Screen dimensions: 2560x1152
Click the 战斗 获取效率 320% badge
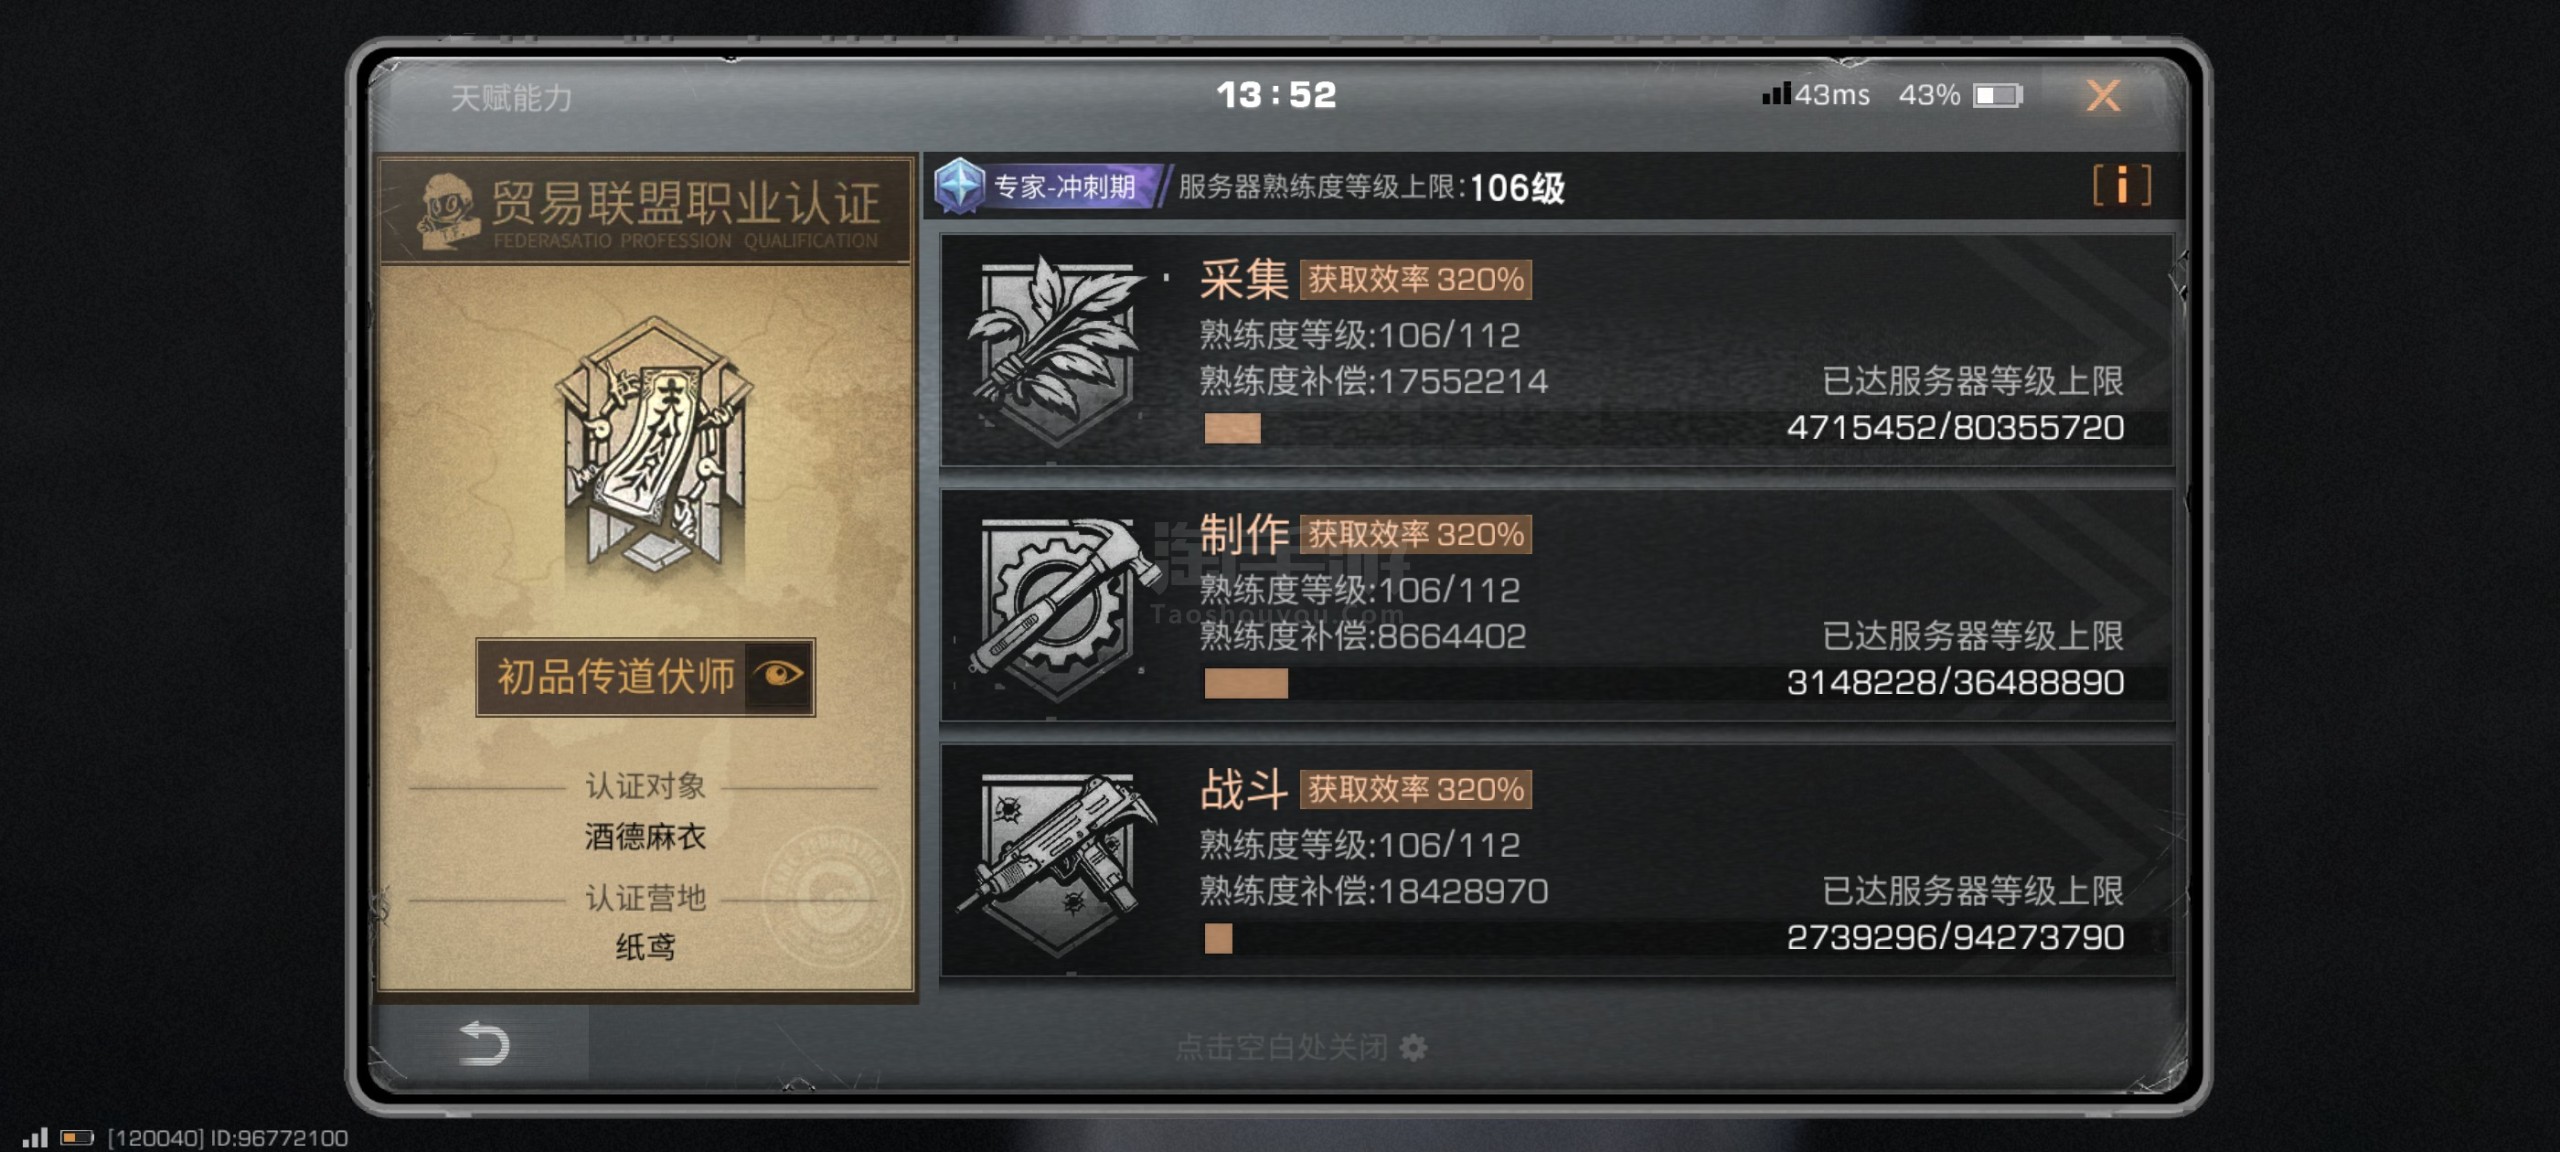(1416, 789)
